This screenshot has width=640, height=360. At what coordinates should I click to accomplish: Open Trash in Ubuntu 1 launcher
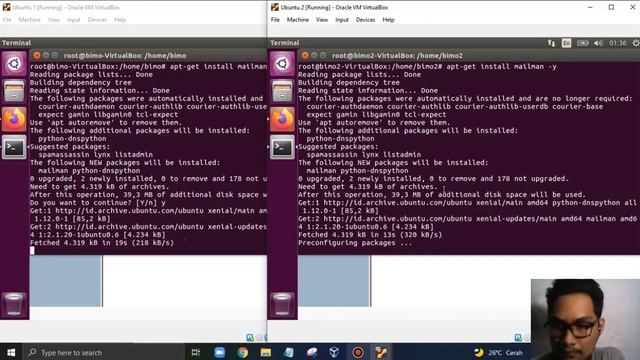point(14,304)
